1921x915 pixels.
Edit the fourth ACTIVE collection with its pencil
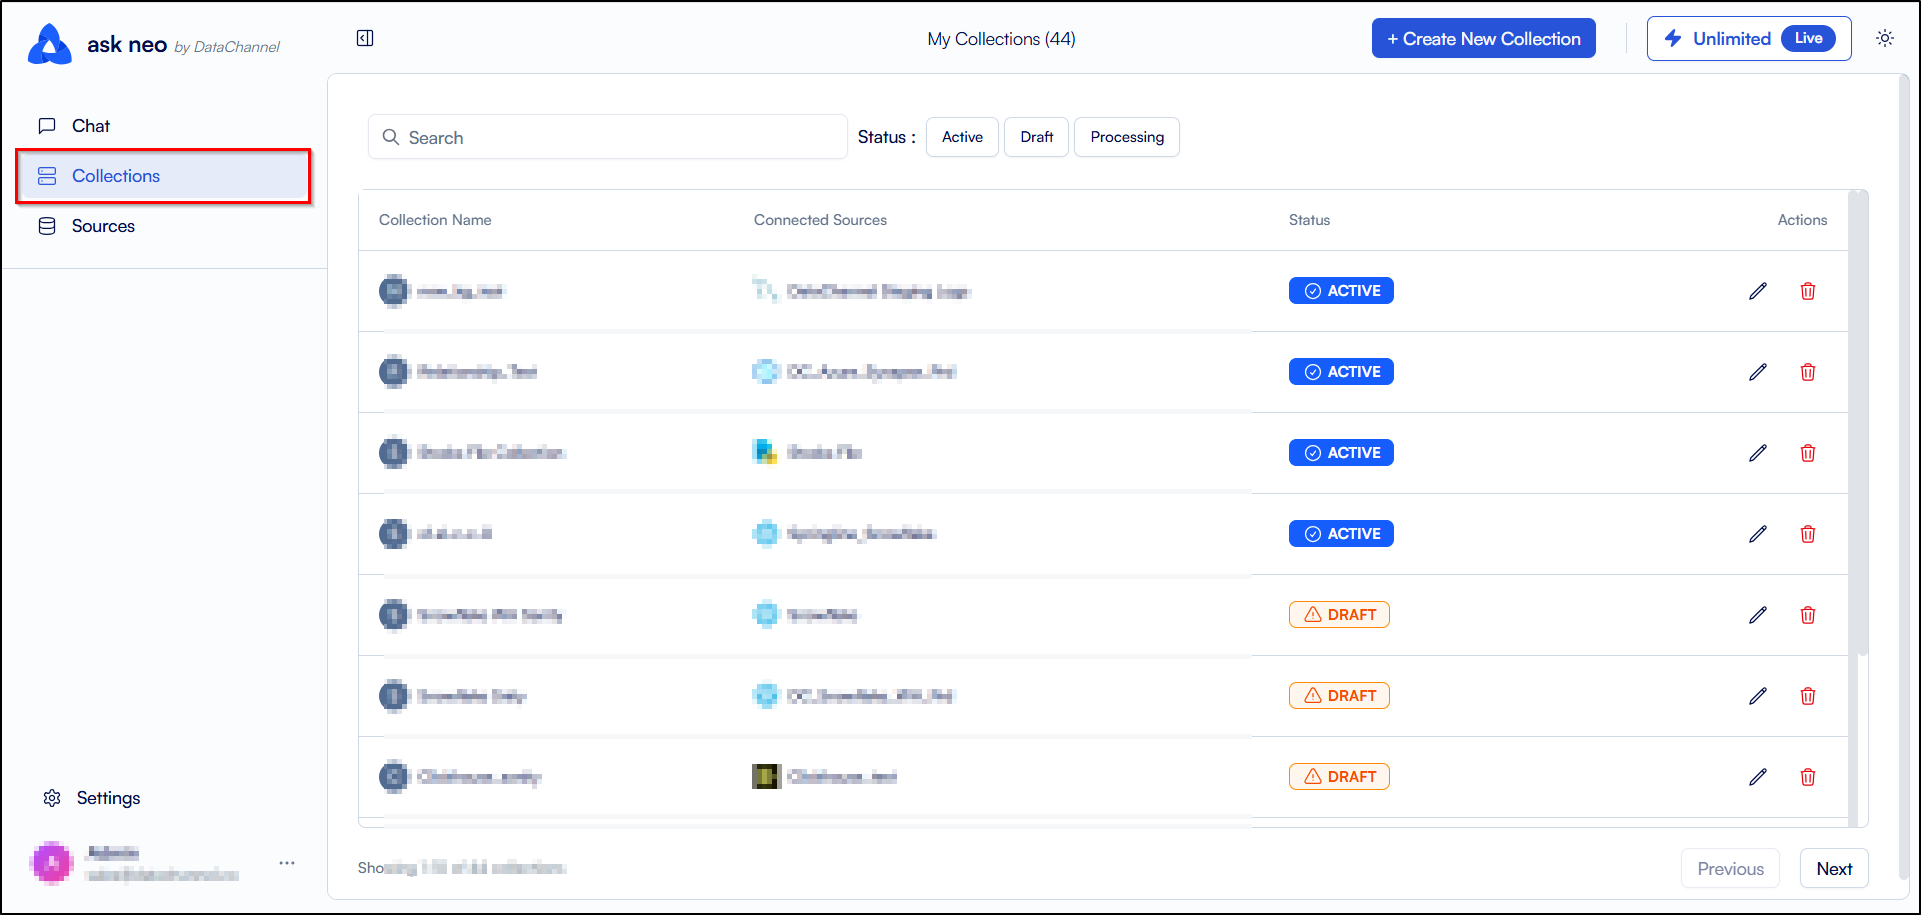1758,534
